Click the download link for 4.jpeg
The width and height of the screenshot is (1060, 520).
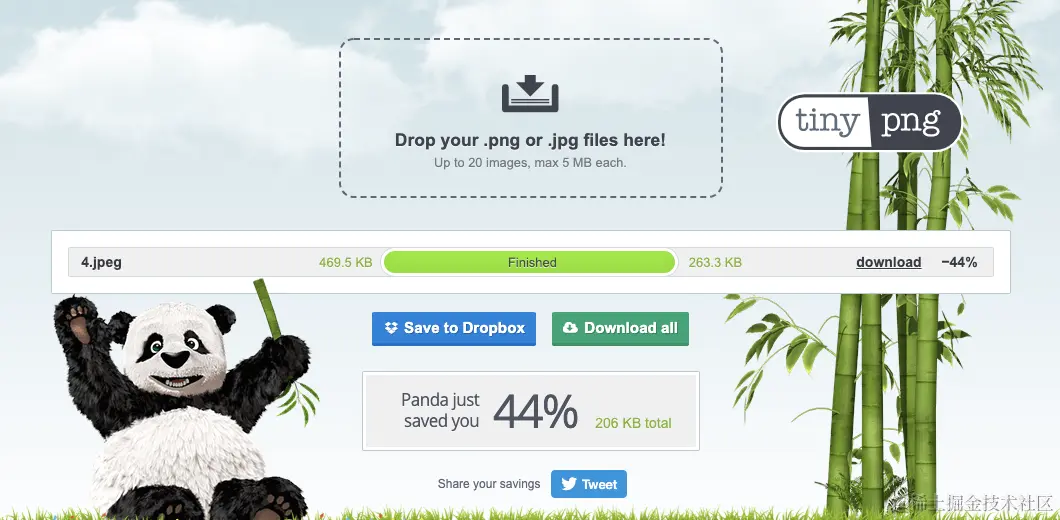click(888, 262)
